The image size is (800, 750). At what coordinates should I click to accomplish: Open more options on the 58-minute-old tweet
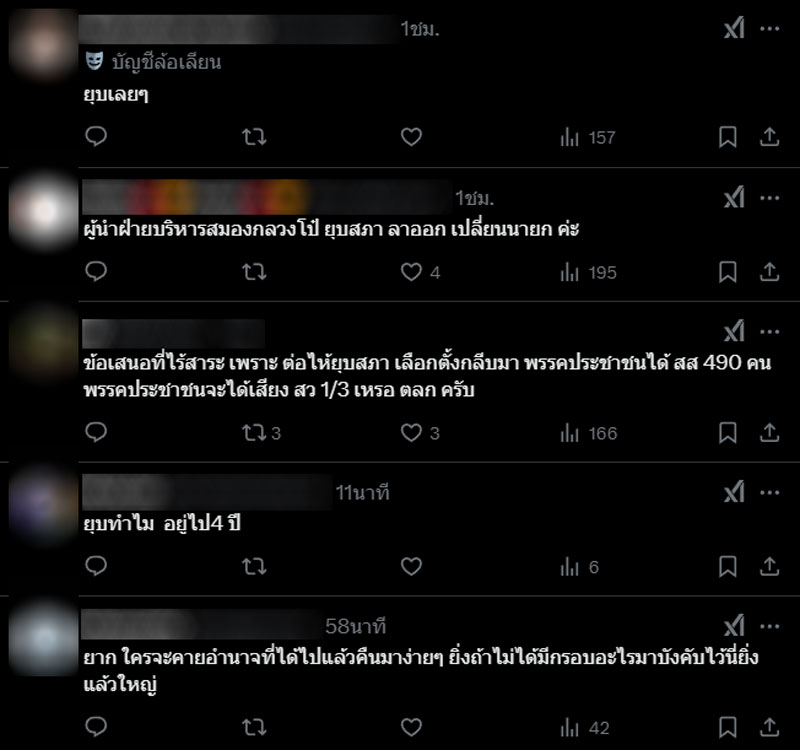tap(769, 627)
